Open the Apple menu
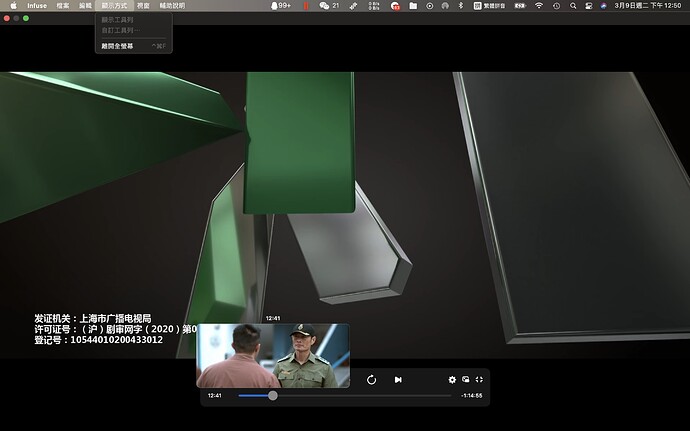690x431 pixels. 13,6
